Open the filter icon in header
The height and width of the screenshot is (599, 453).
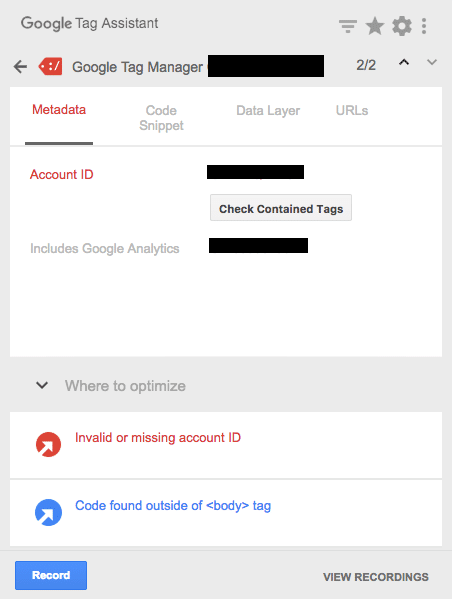point(348,26)
